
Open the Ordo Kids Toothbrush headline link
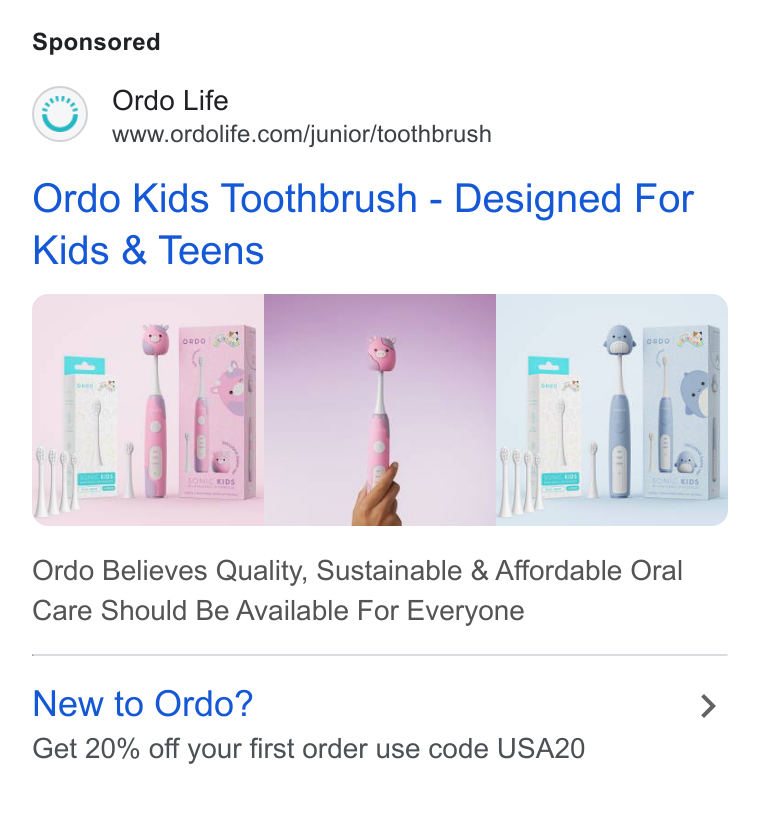tap(363, 224)
